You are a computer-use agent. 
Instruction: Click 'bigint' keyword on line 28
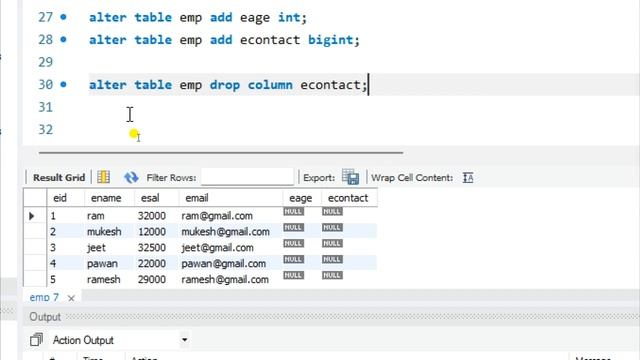(x=330, y=40)
